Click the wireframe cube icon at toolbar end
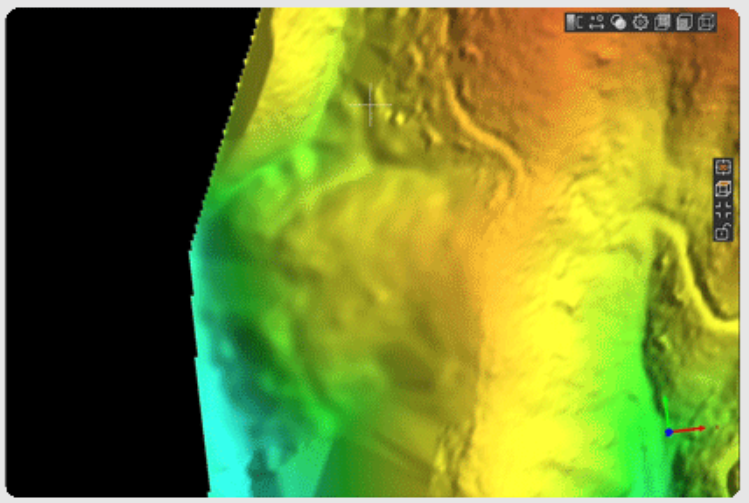This screenshot has width=749, height=503. pyautogui.click(x=706, y=22)
